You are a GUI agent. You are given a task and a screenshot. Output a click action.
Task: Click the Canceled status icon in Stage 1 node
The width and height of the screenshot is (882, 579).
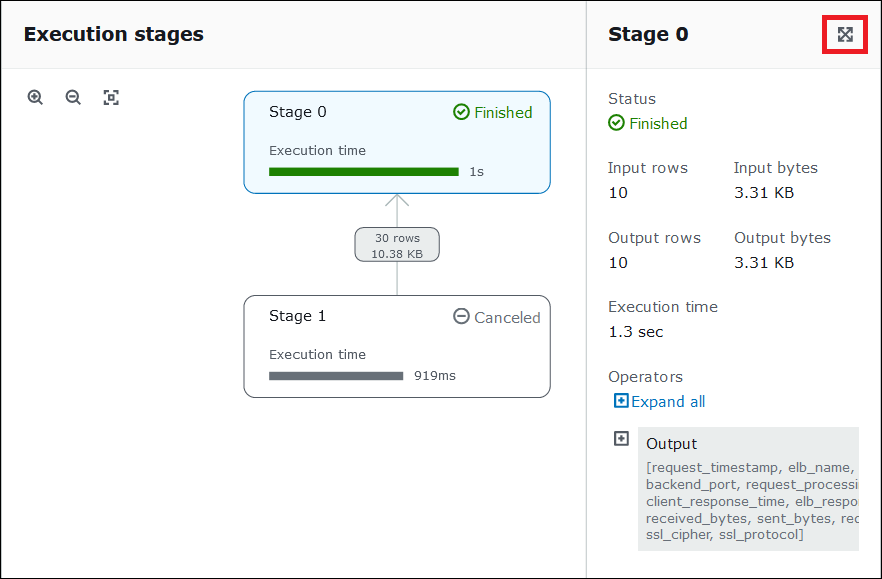pyautogui.click(x=461, y=316)
